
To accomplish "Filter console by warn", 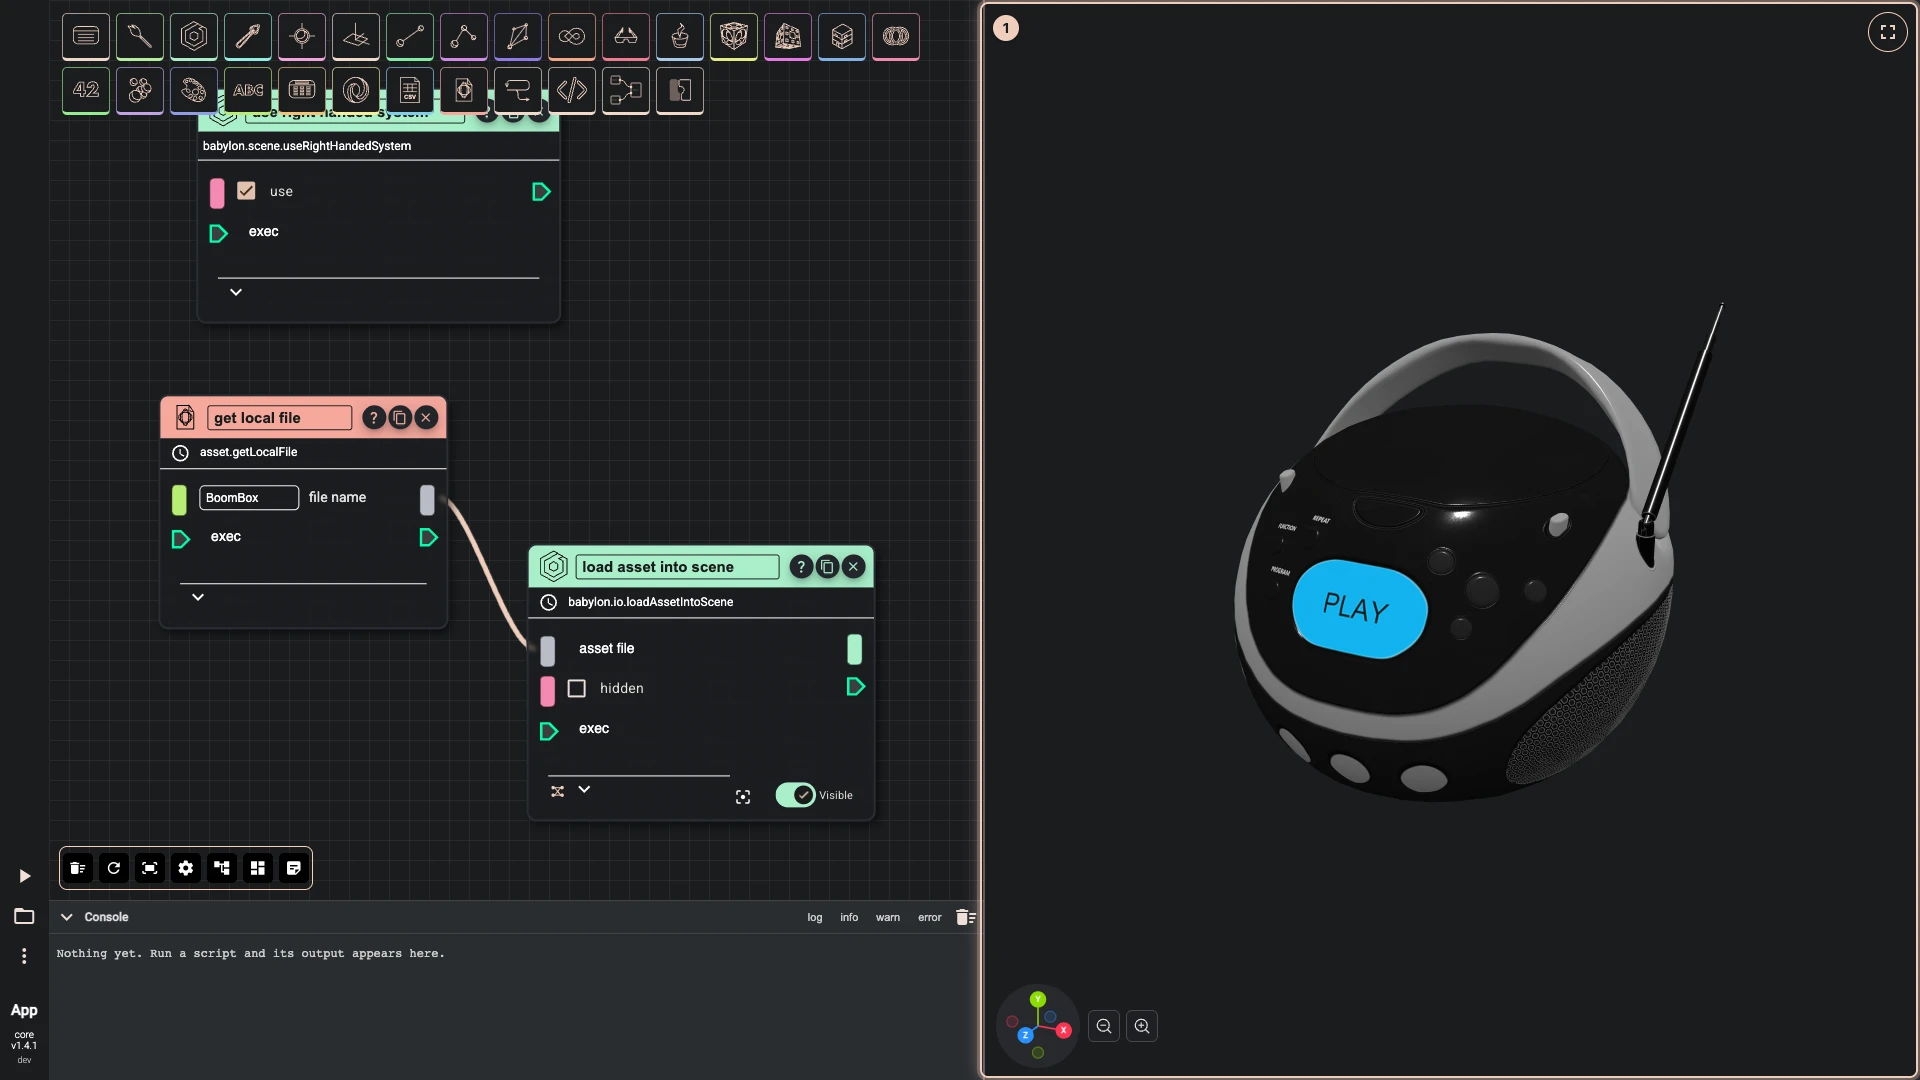I will coord(888,917).
